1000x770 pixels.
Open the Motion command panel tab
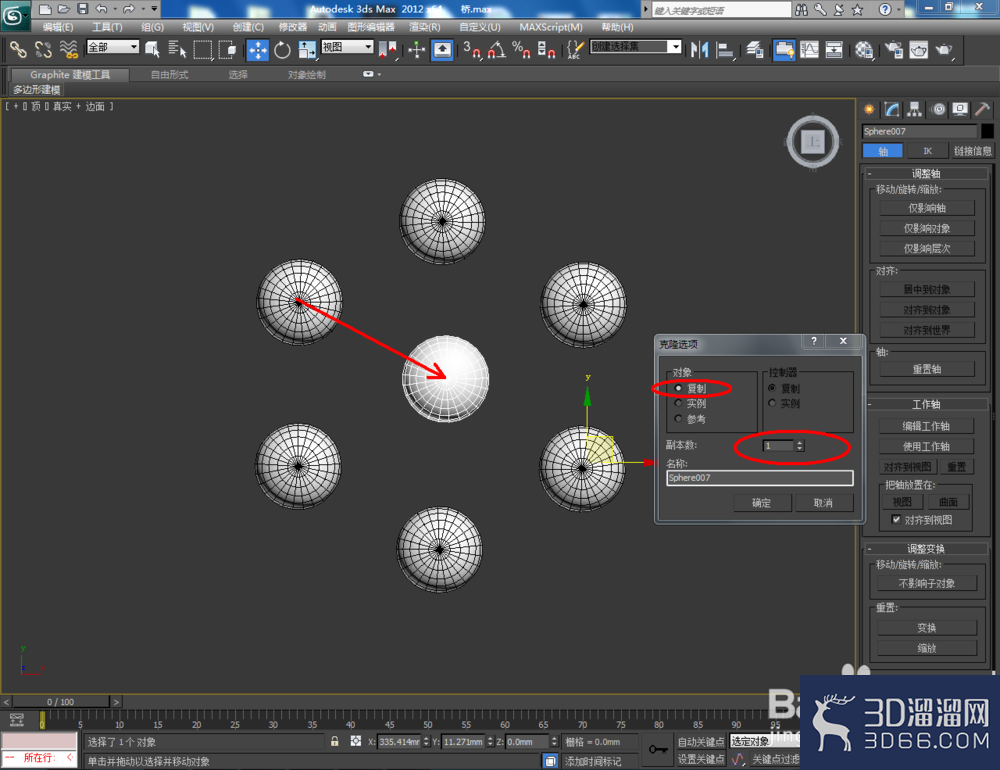point(938,109)
